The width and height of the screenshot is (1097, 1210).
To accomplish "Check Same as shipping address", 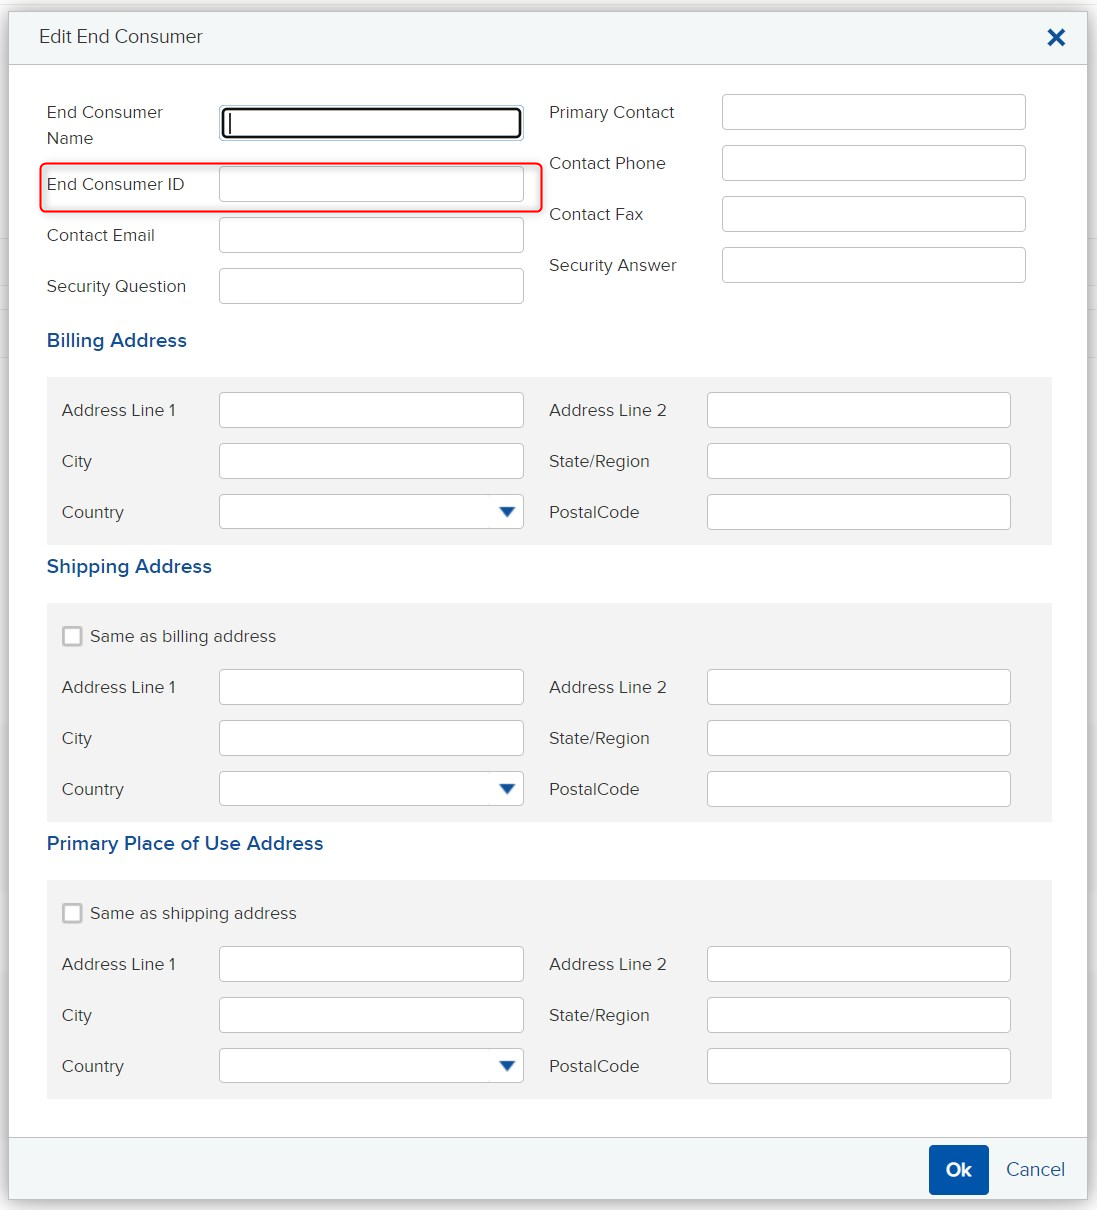I will tap(72, 913).
